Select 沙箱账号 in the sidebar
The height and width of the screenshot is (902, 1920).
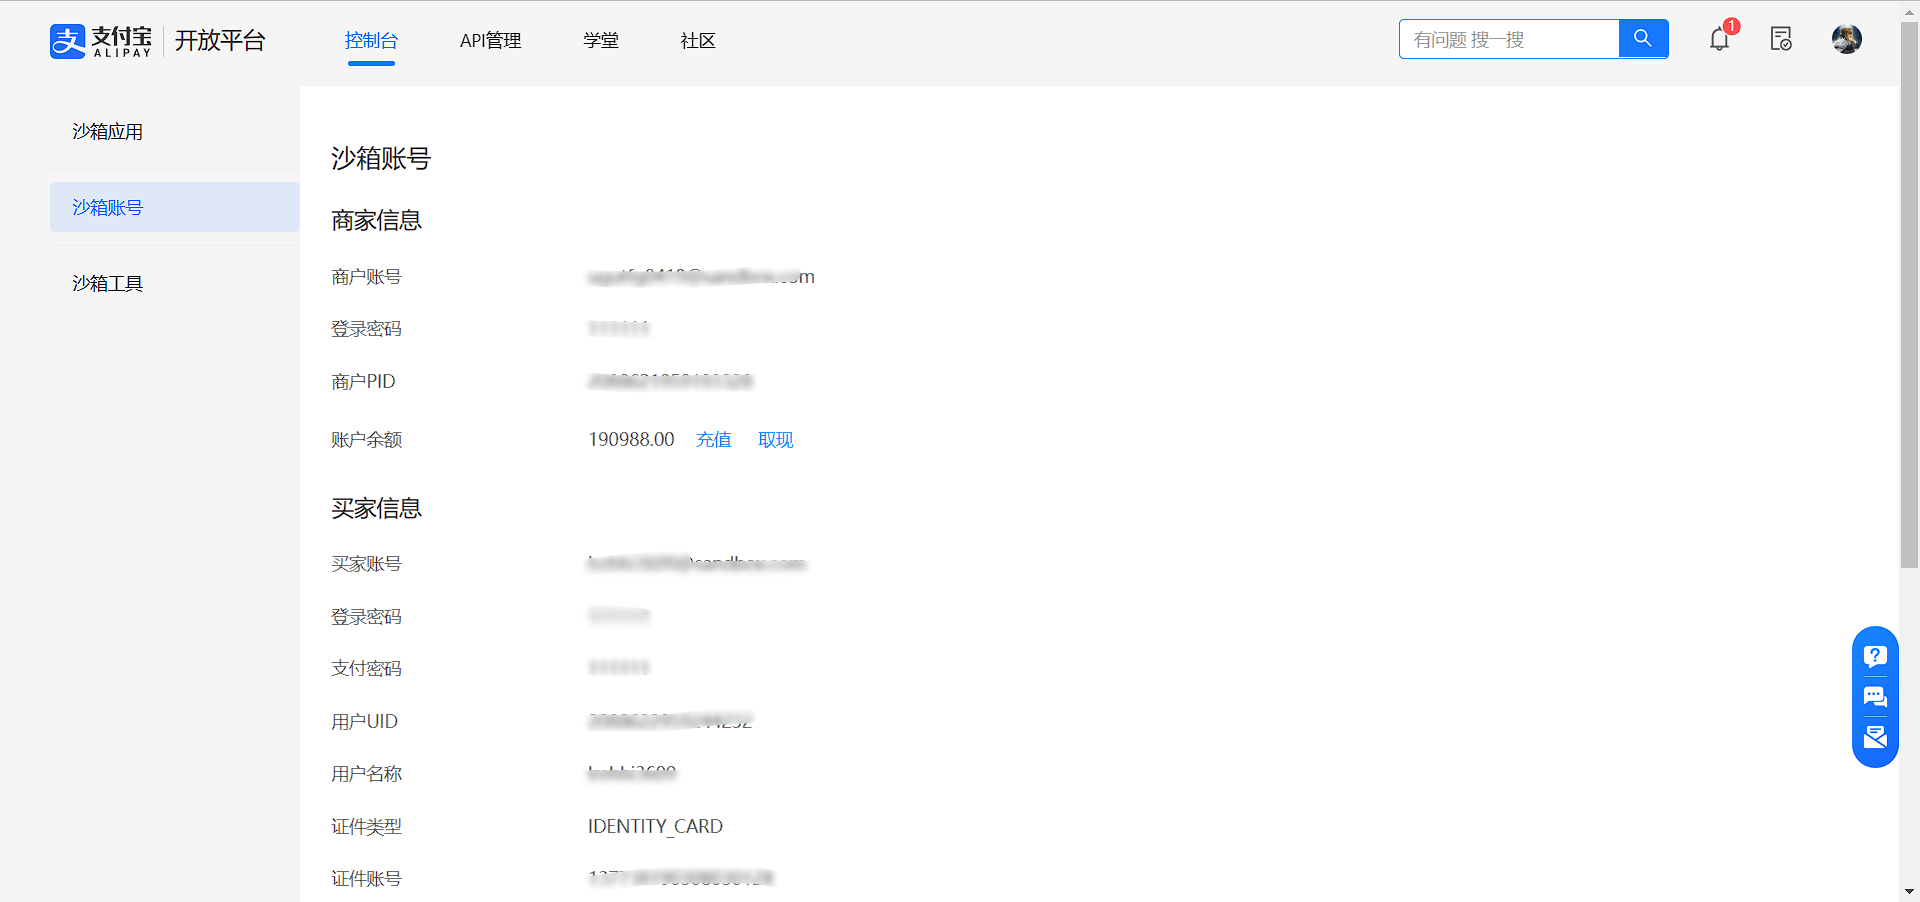[108, 208]
